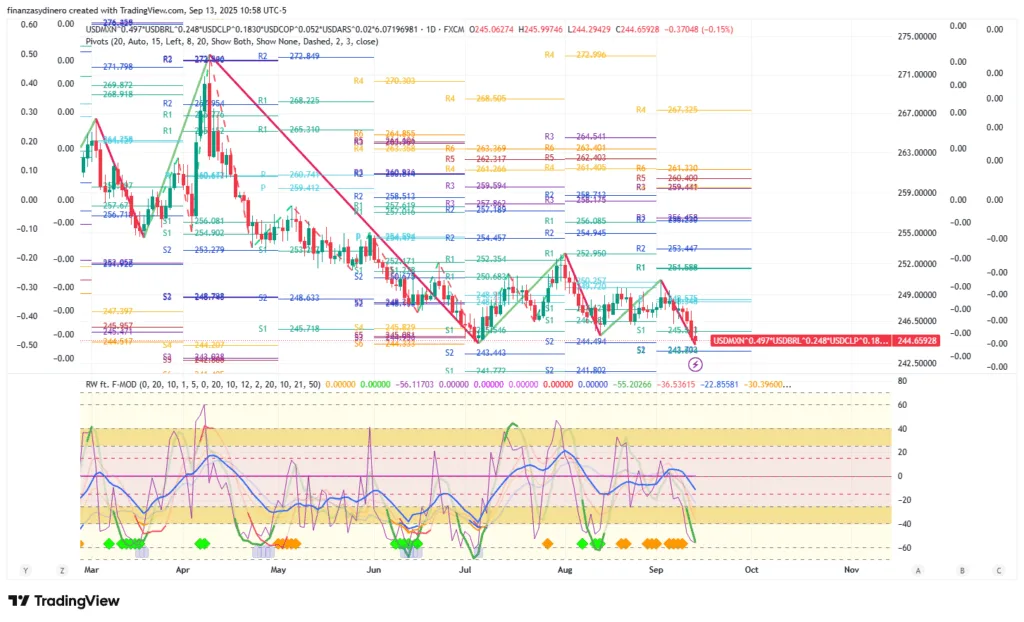Viewport: 1024px width, 622px height.
Task: Click the R4 pivot value 267.325
Action: tap(682, 110)
